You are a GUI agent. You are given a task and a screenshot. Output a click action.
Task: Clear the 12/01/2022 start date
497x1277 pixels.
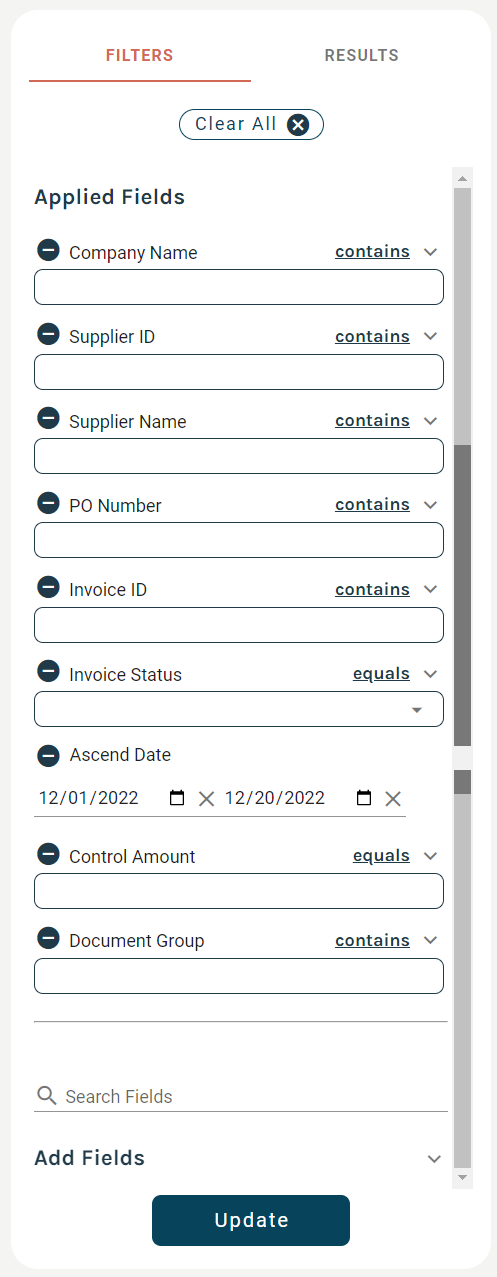206,798
